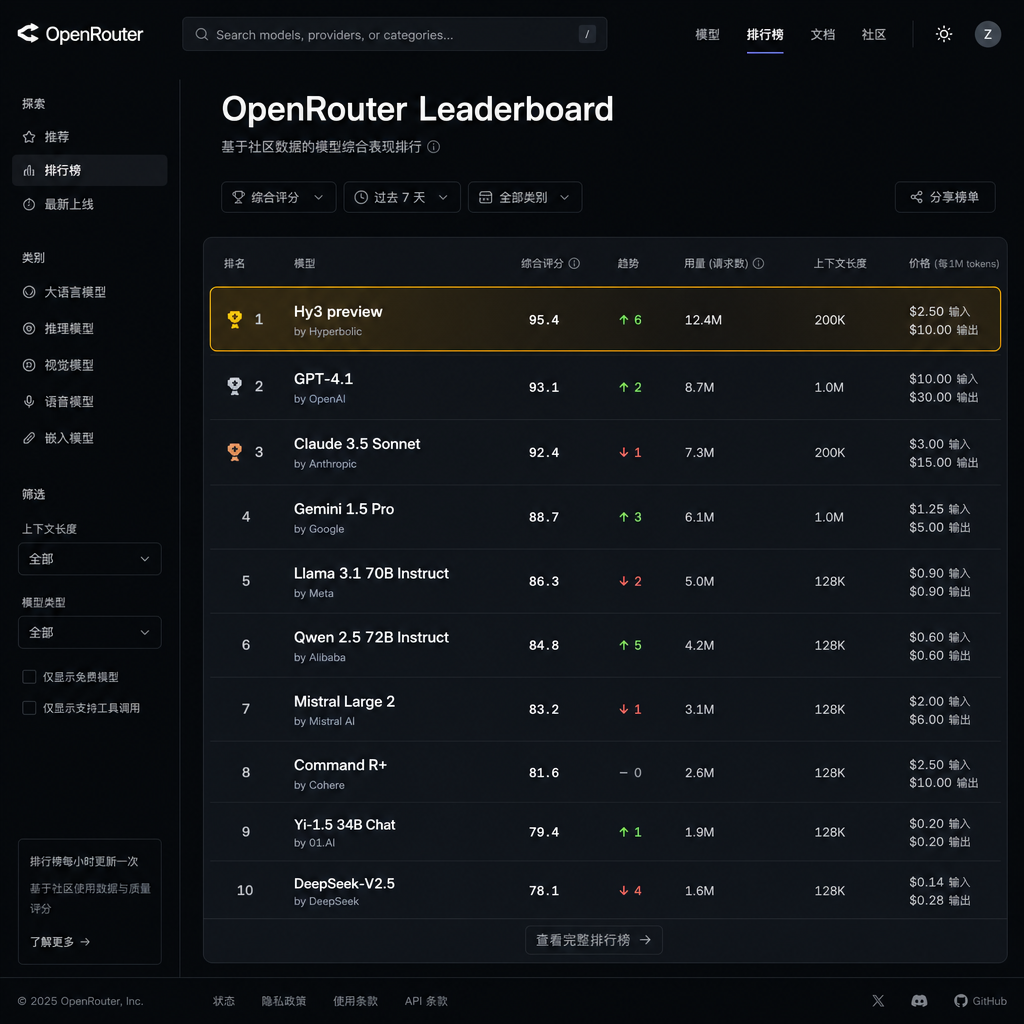Open the Gemini 1.5 Pro model
This screenshot has width=1024, height=1024.
605,517
